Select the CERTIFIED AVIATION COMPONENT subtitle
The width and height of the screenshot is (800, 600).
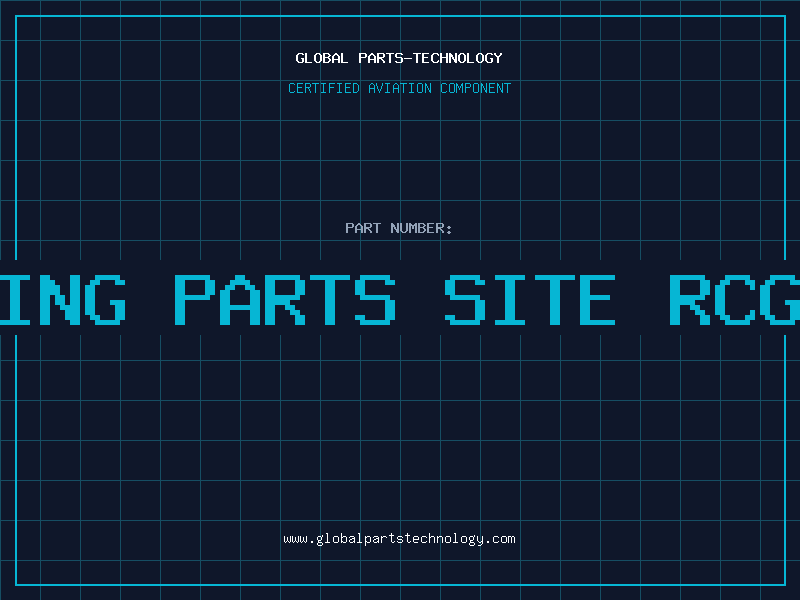coord(399,88)
